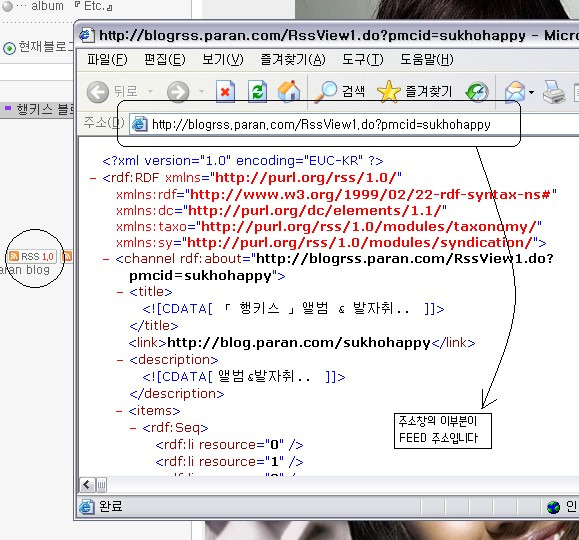Open the 편집(E) menu

tap(165, 59)
